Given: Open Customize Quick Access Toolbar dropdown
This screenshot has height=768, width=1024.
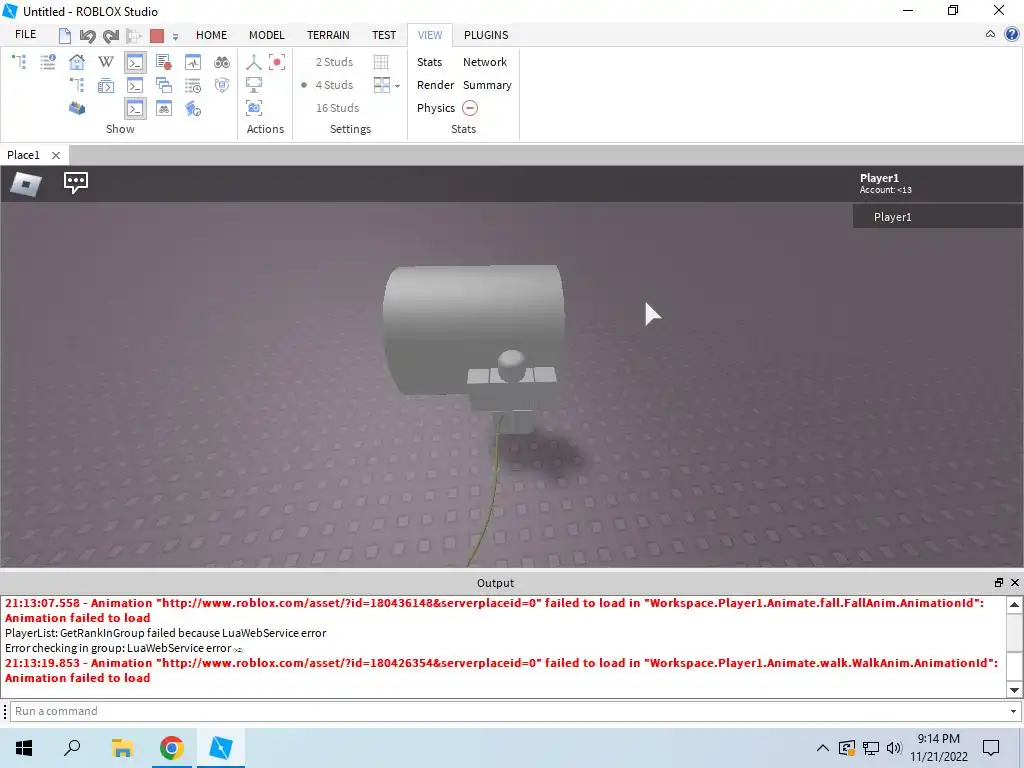Looking at the screenshot, I should pyautogui.click(x=175, y=37).
